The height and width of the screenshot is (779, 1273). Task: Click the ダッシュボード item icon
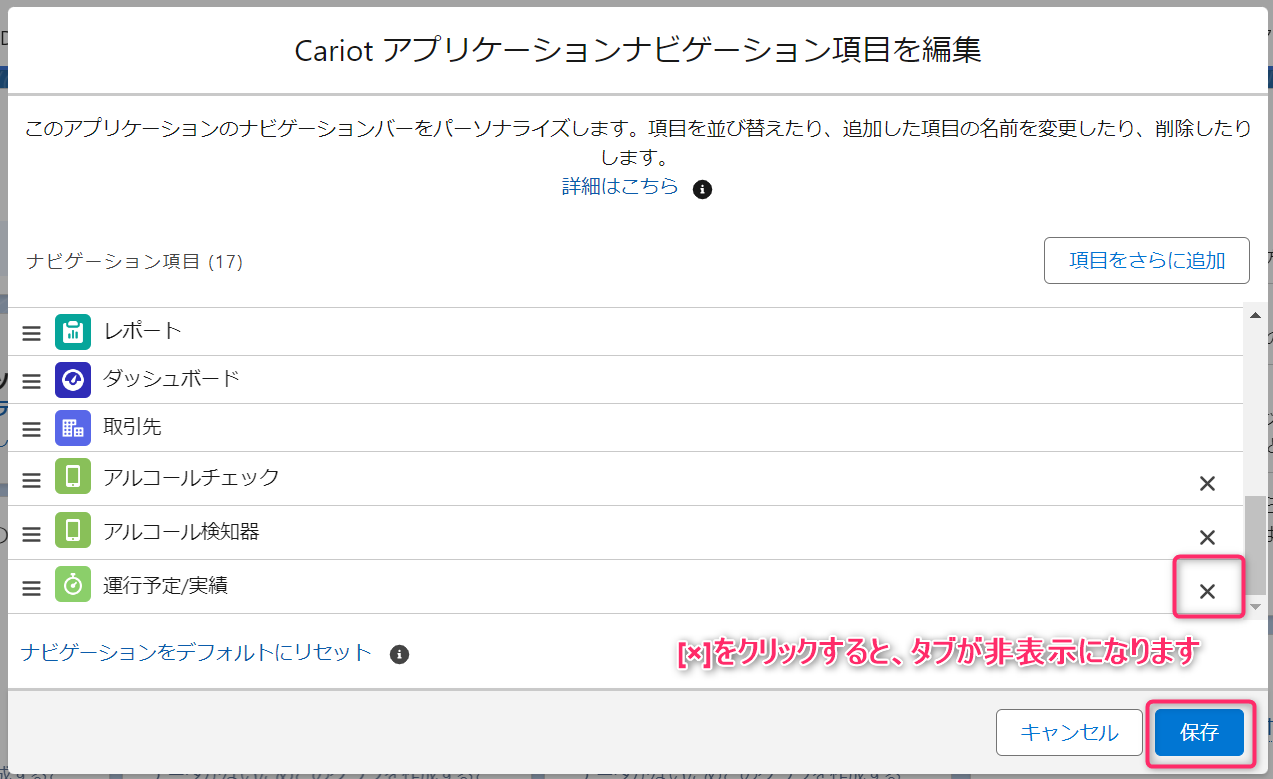click(73, 380)
